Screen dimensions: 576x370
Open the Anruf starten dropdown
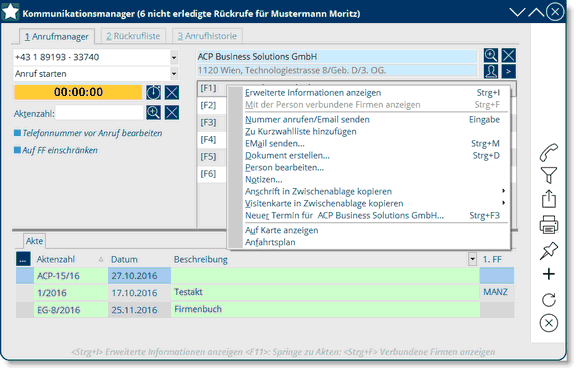(174, 74)
